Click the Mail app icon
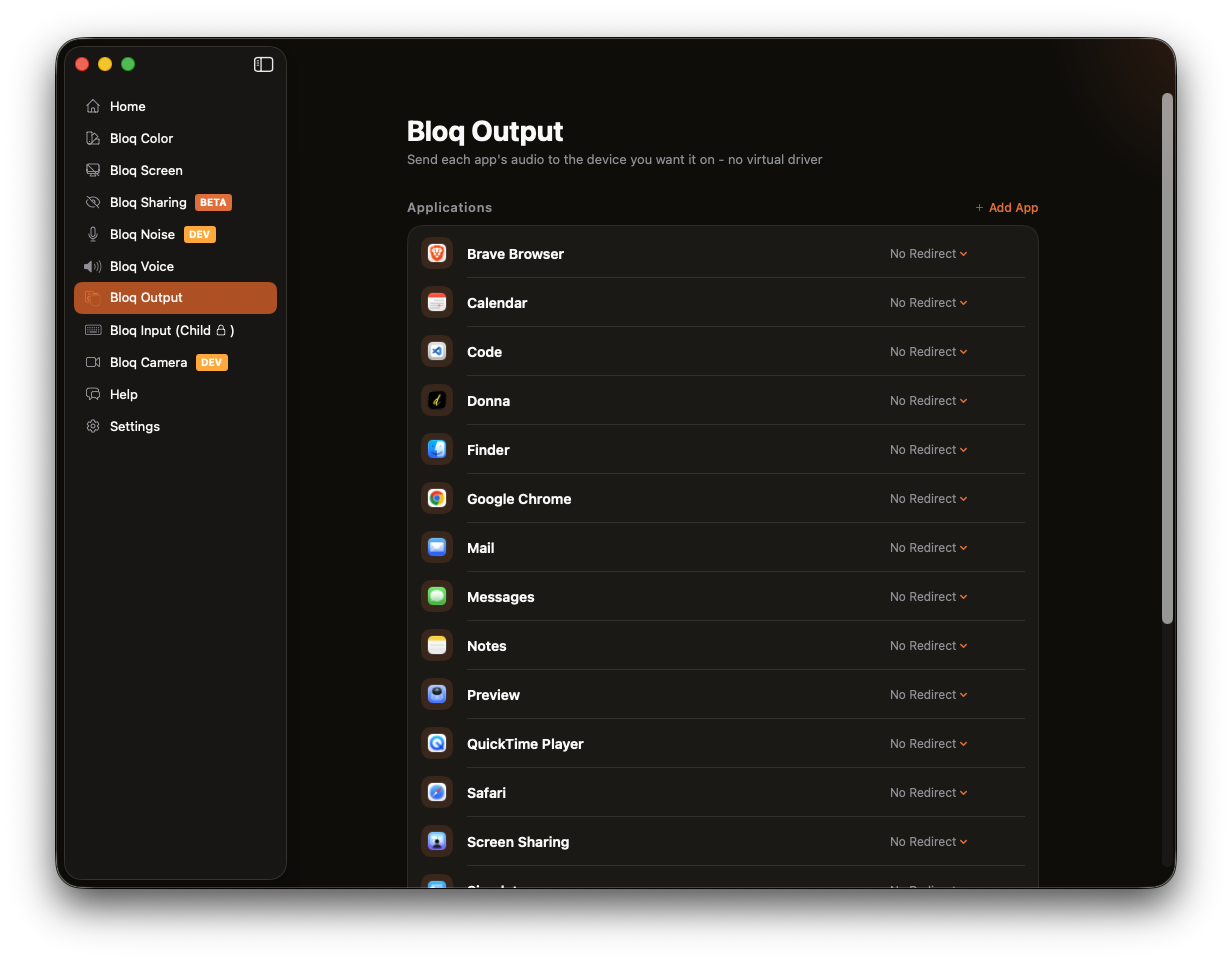 (x=437, y=548)
